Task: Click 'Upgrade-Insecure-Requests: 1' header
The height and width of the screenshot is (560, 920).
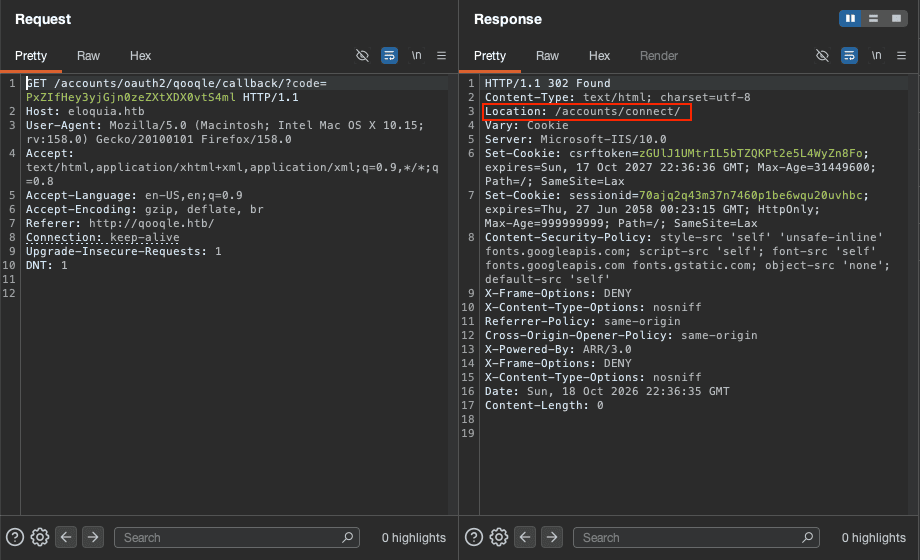Action: click(x=124, y=251)
